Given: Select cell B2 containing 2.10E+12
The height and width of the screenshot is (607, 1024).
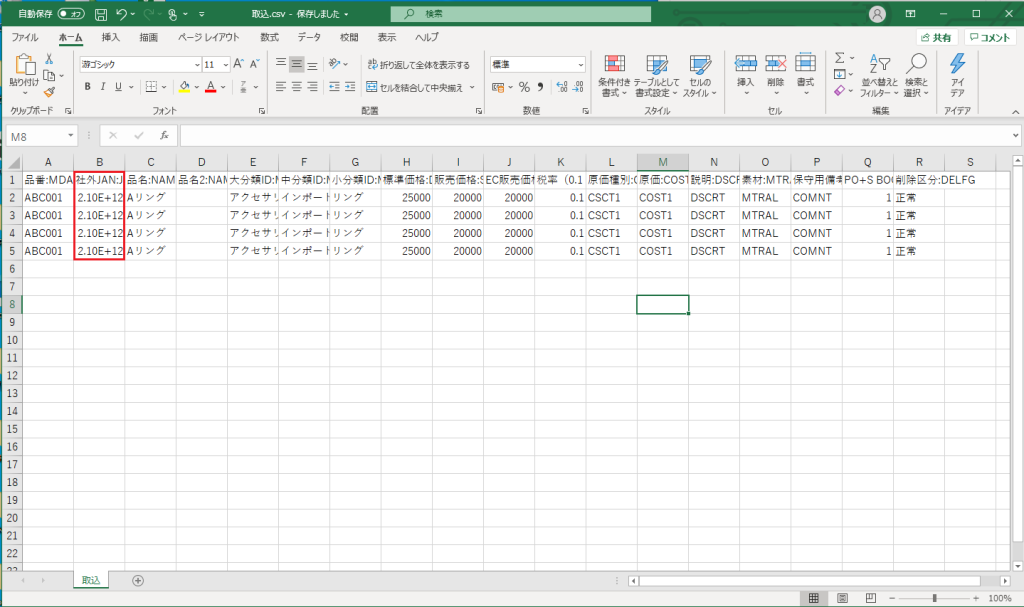Looking at the screenshot, I should click(x=99, y=197).
